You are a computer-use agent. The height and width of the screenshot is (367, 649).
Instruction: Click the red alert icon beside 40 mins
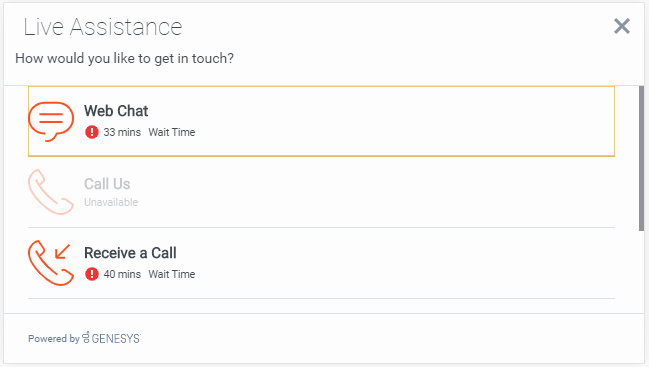[x=92, y=274]
